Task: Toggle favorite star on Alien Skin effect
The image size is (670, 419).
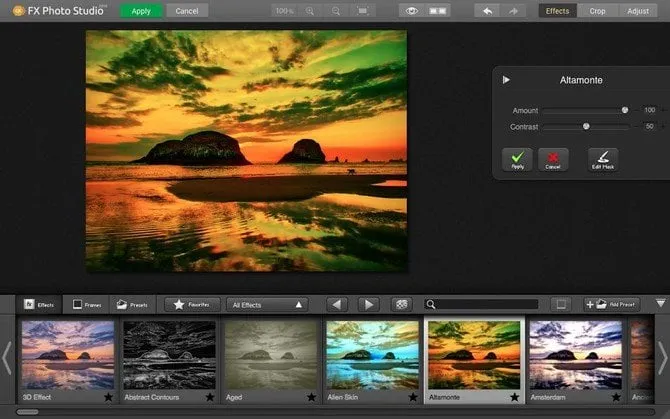Action: 412,397
